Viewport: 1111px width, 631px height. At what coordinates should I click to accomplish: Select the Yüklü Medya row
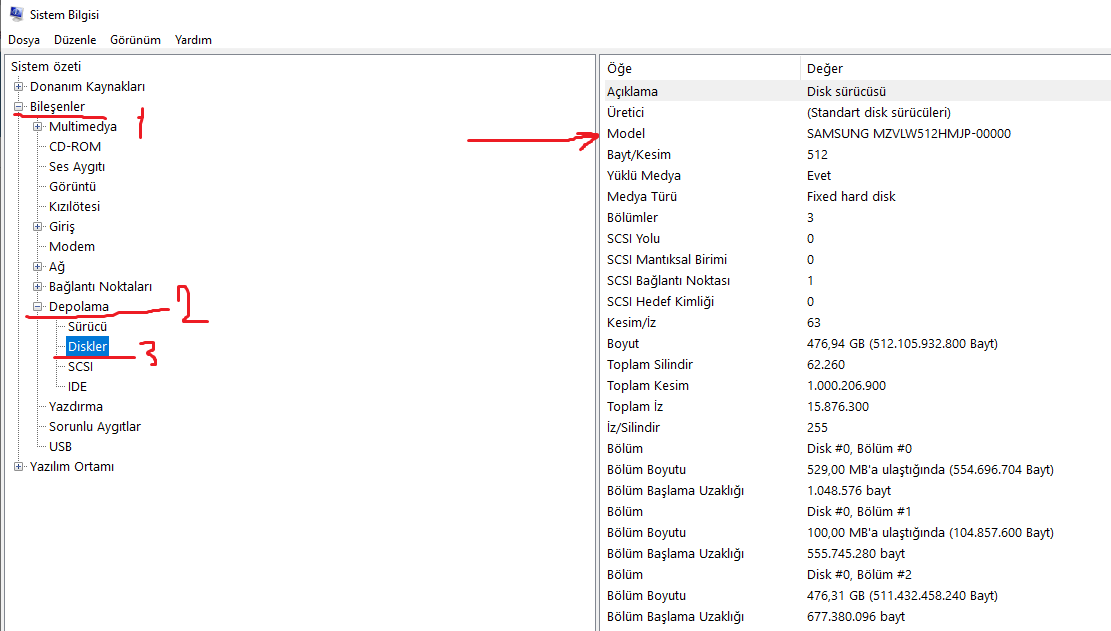855,176
